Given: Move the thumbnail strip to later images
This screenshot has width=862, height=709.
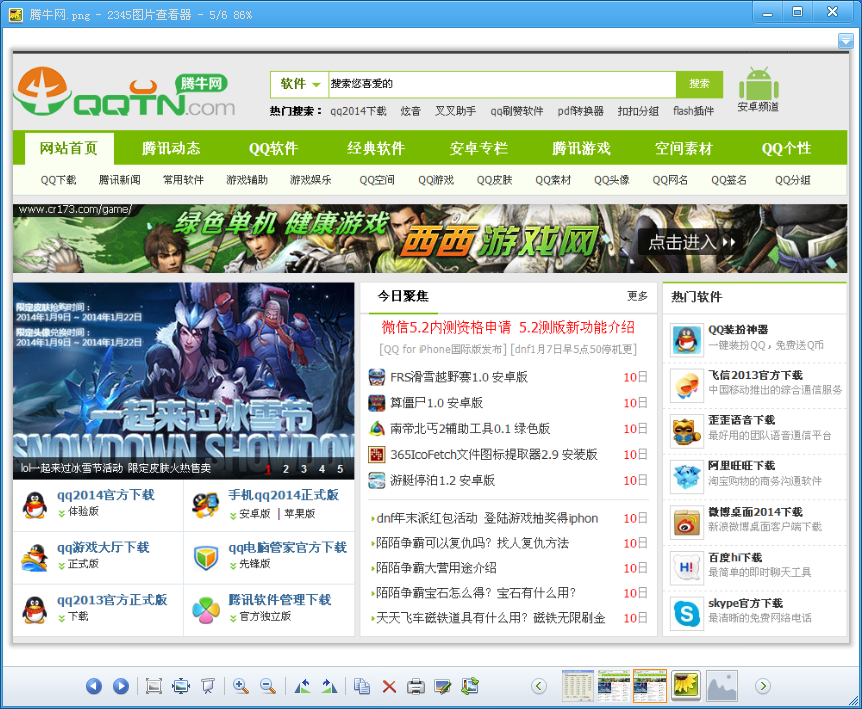Looking at the screenshot, I should click(762, 686).
